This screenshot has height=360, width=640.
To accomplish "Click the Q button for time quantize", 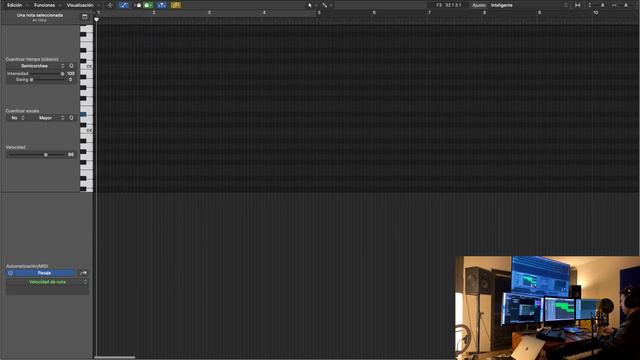I will click(71, 66).
